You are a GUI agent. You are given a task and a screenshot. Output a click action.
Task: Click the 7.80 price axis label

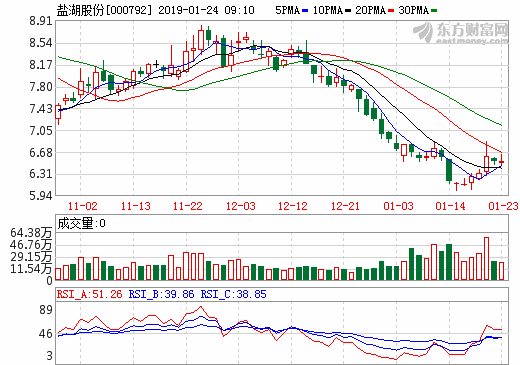click(41, 87)
